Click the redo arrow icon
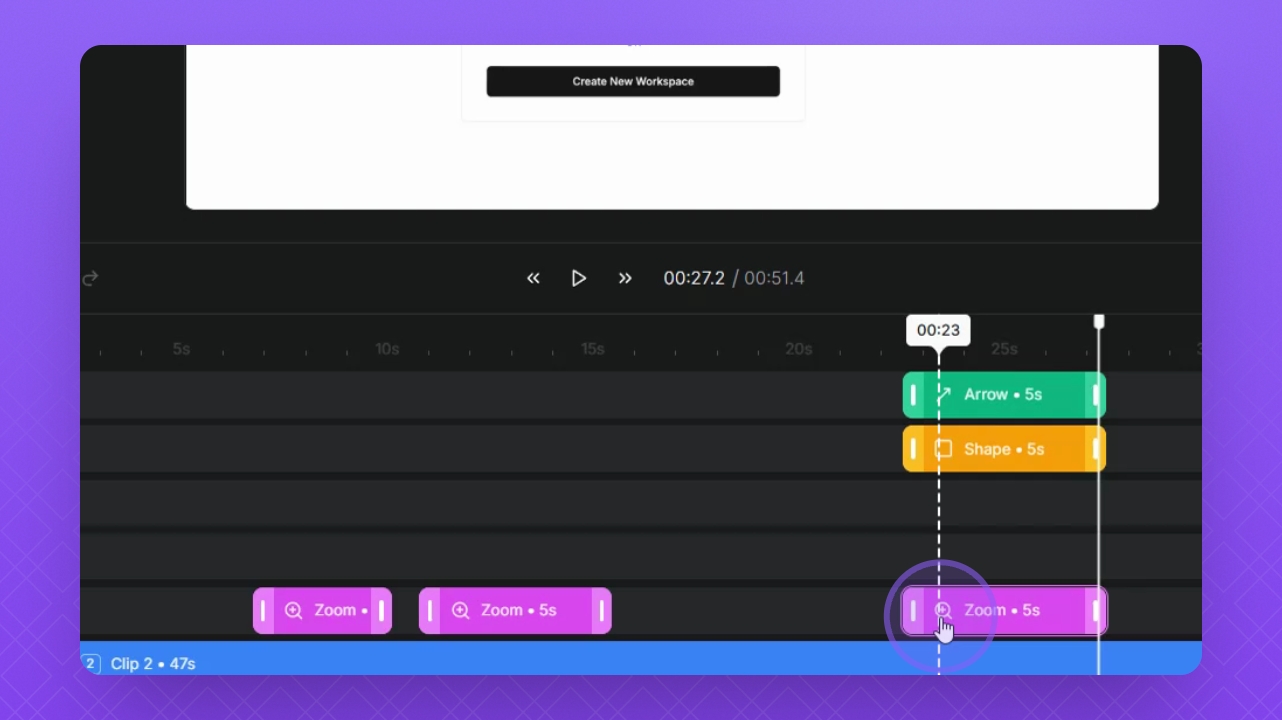Screen dimensions: 1282x720 click(x=90, y=278)
